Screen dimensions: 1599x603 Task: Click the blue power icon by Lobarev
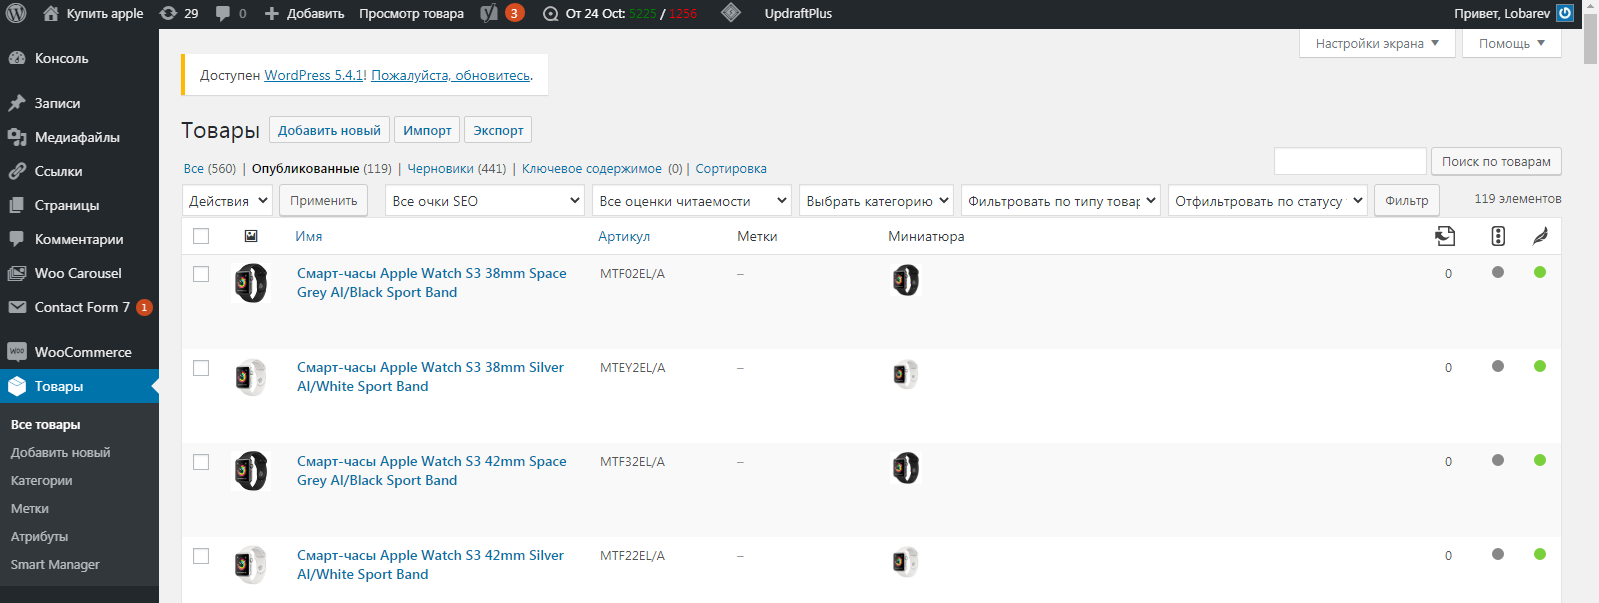tap(1565, 13)
